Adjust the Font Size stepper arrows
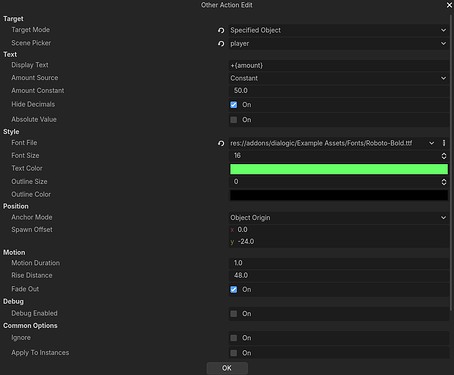The width and height of the screenshot is (454, 375). (x=444, y=156)
